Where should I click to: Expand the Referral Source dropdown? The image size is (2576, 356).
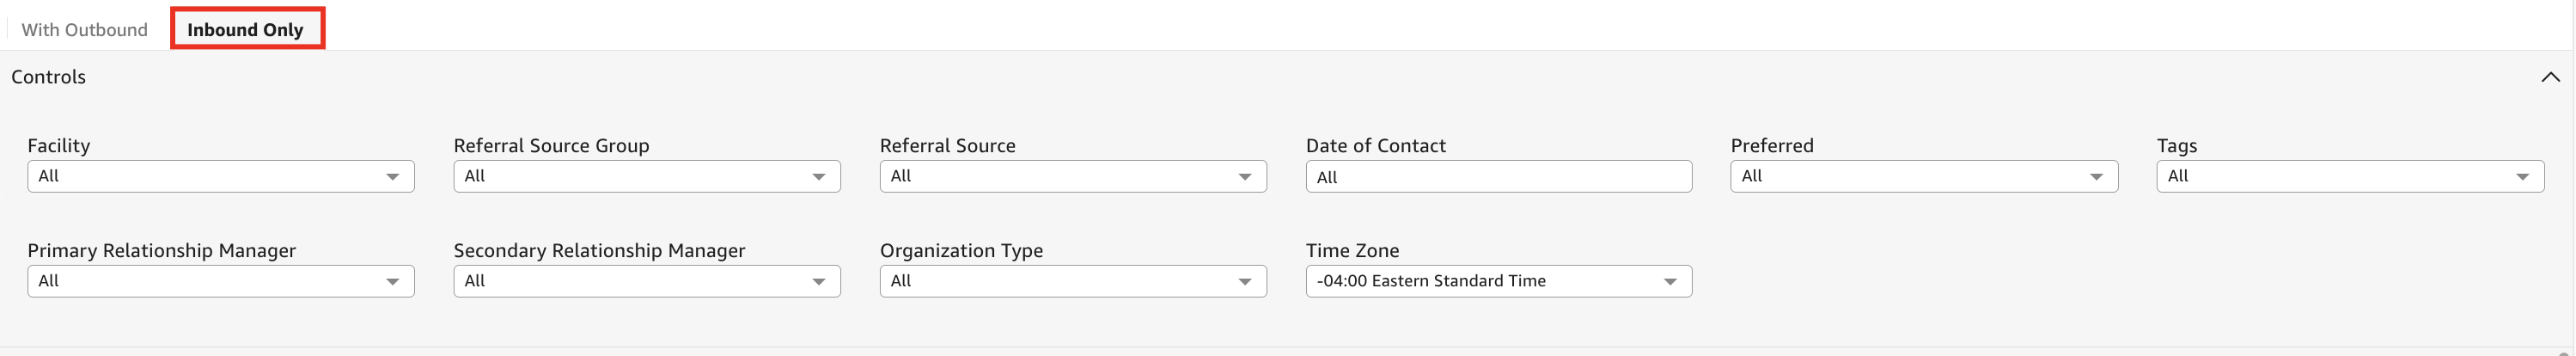[x=1072, y=176]
